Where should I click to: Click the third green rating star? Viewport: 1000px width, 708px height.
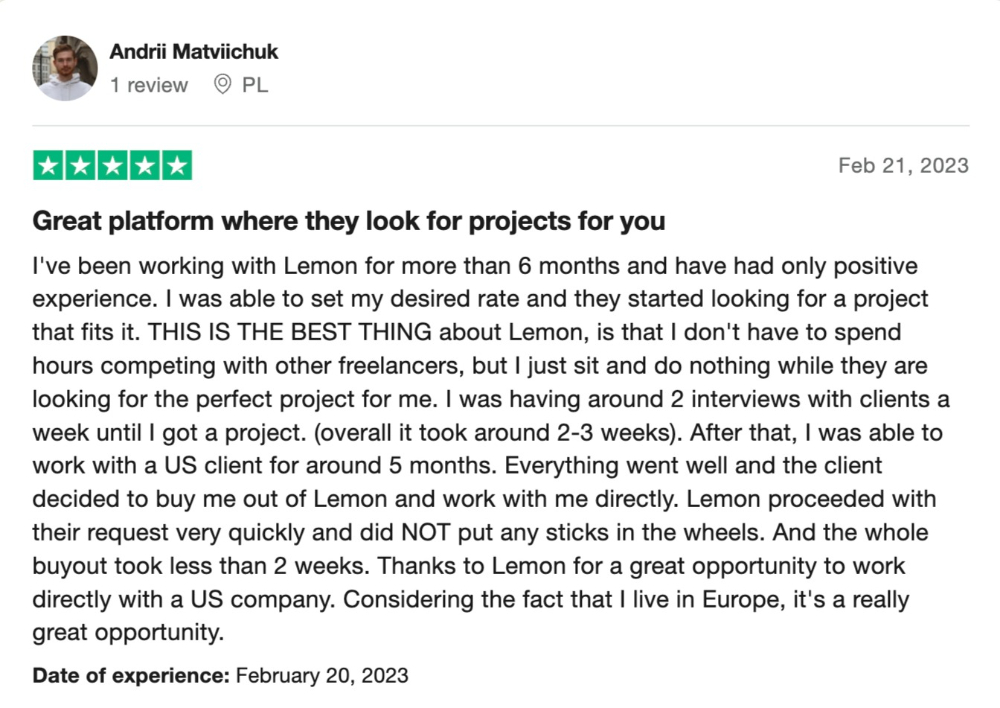113,166
